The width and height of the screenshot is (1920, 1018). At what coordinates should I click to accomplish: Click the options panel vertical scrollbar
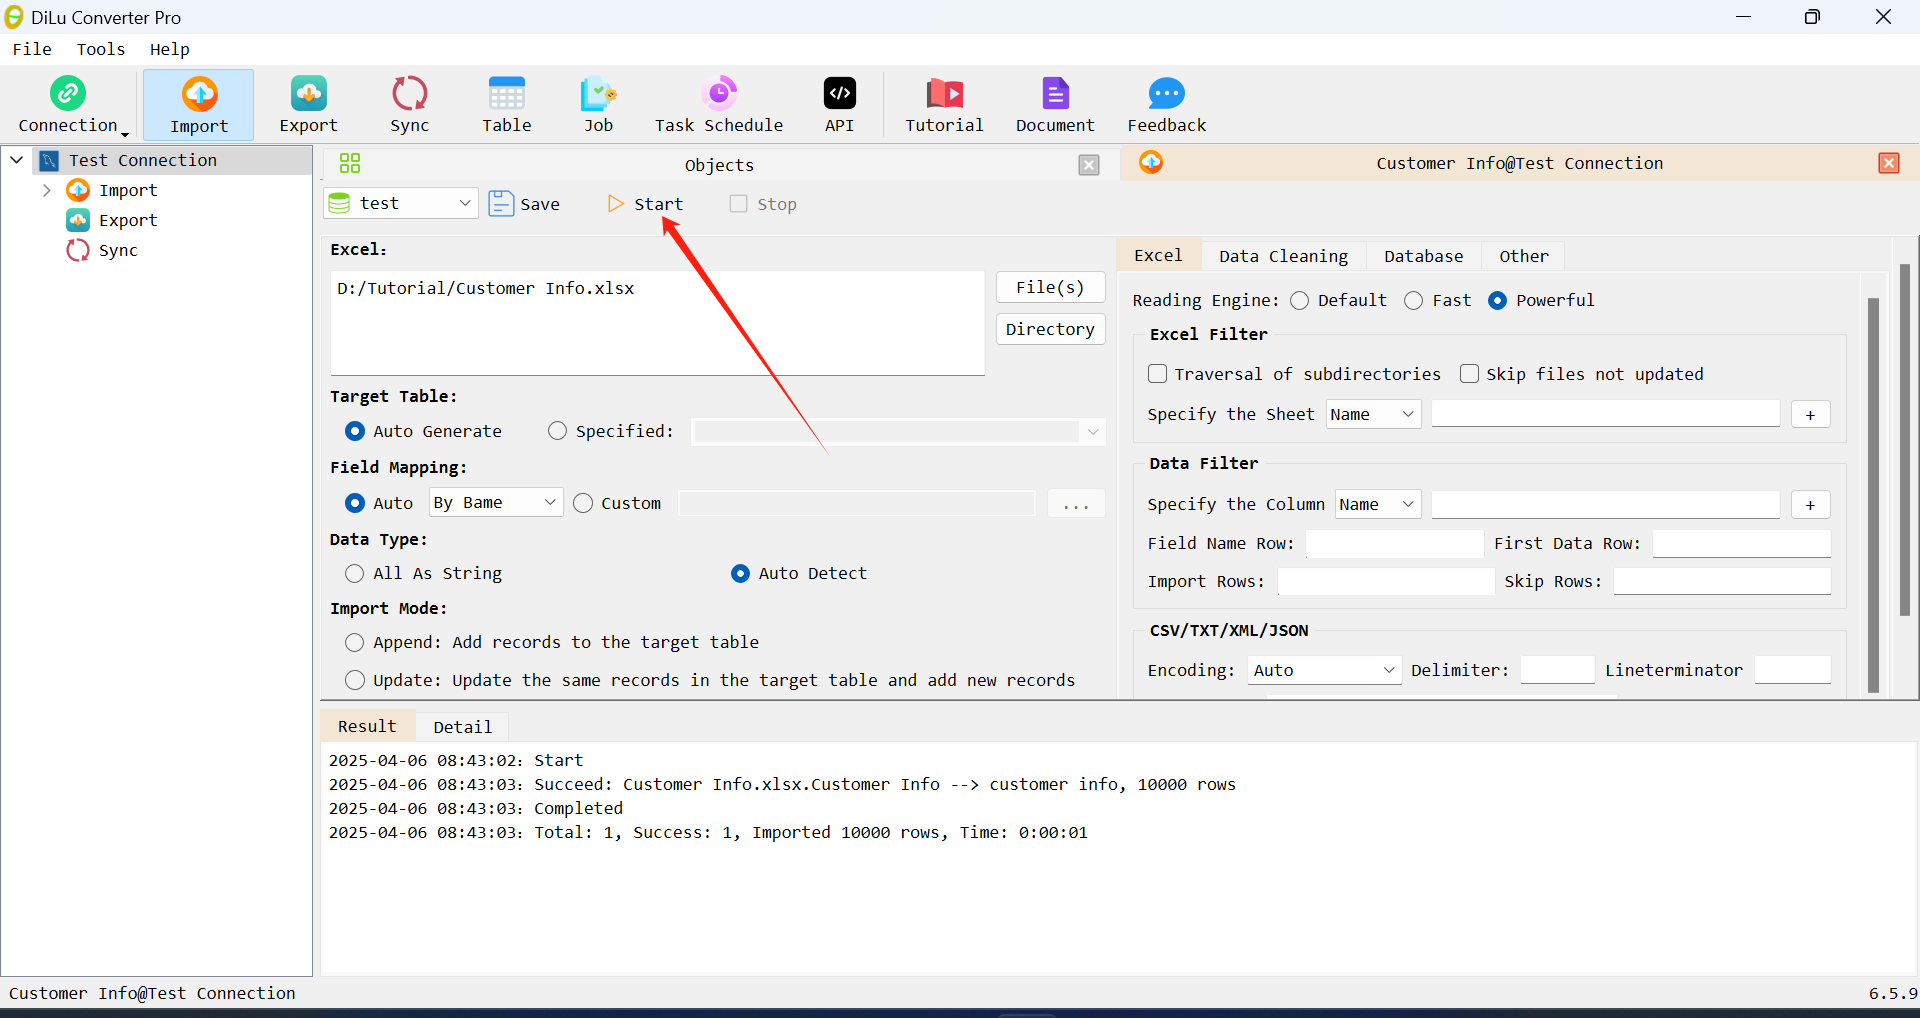tap(1873, 494)
